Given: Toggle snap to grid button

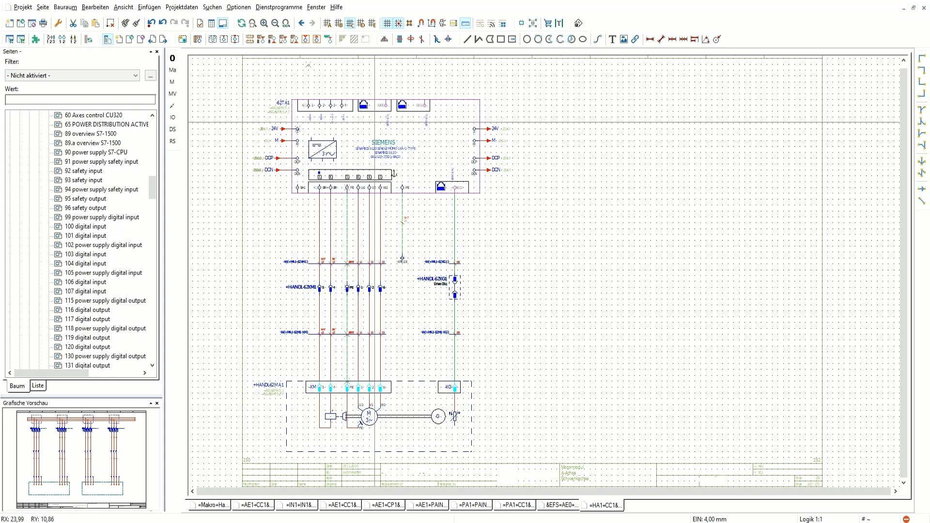Looking at the screenshot, I should click(398, 23).
